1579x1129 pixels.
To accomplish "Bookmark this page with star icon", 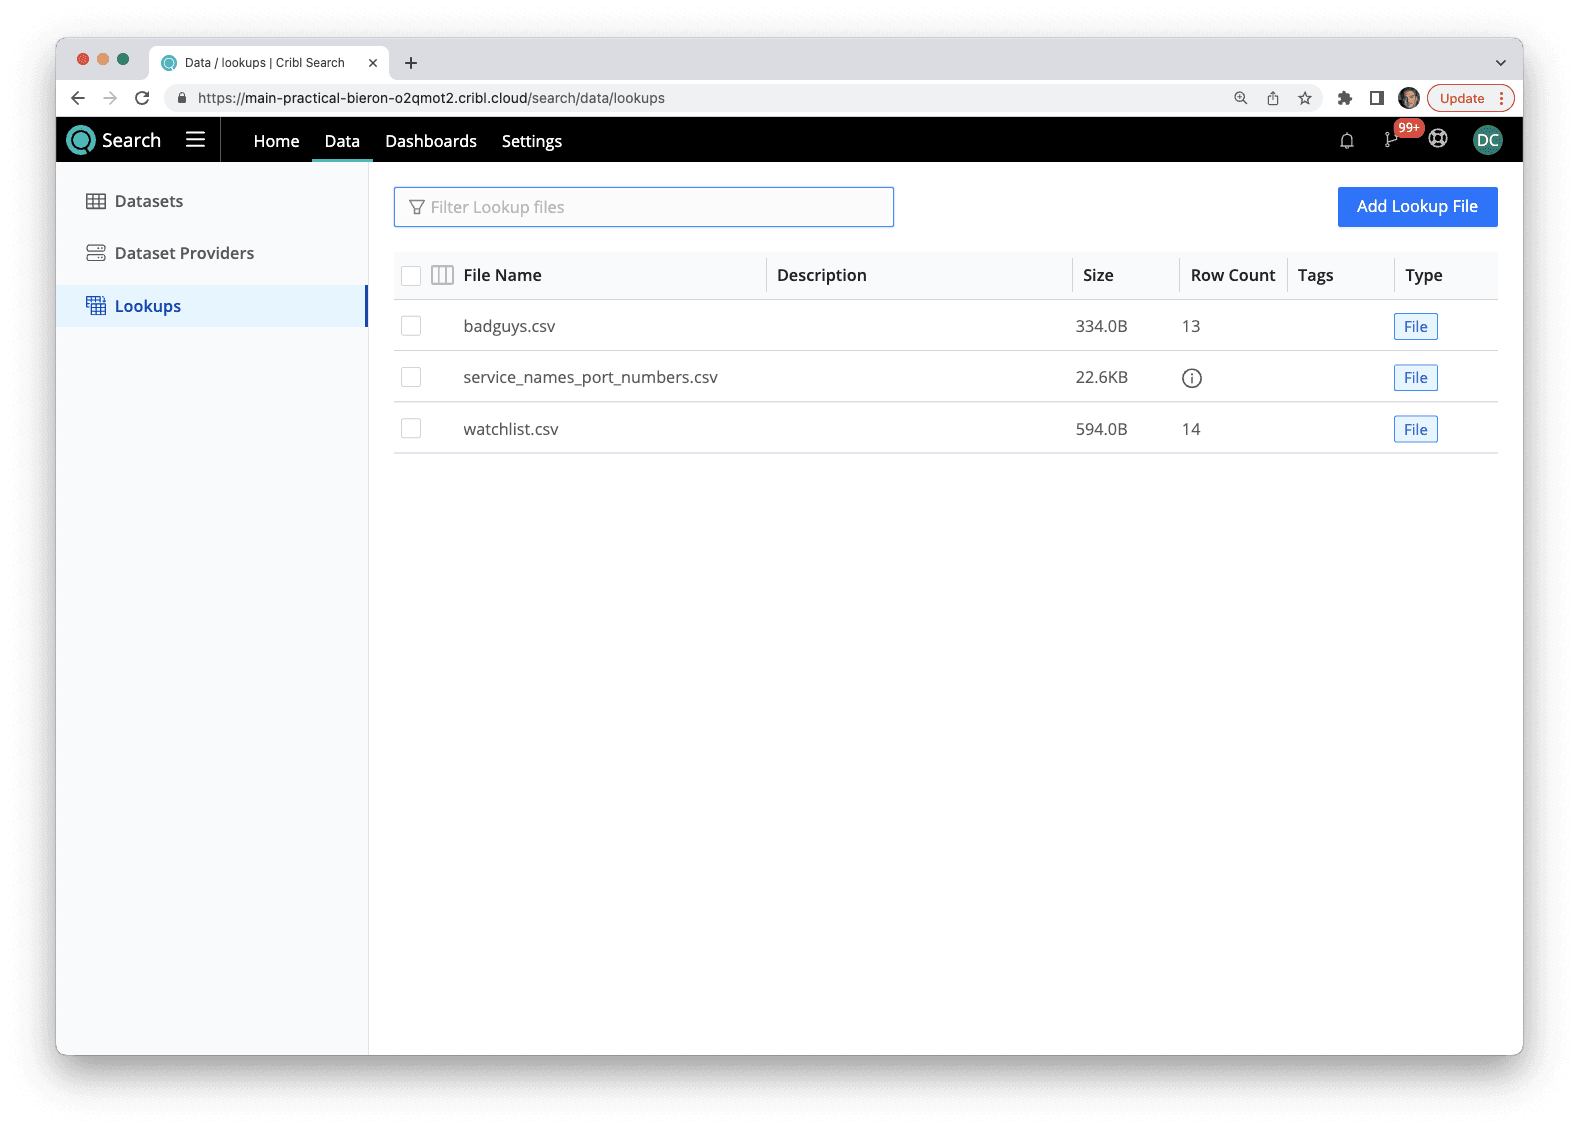I will coord(1304,98).
